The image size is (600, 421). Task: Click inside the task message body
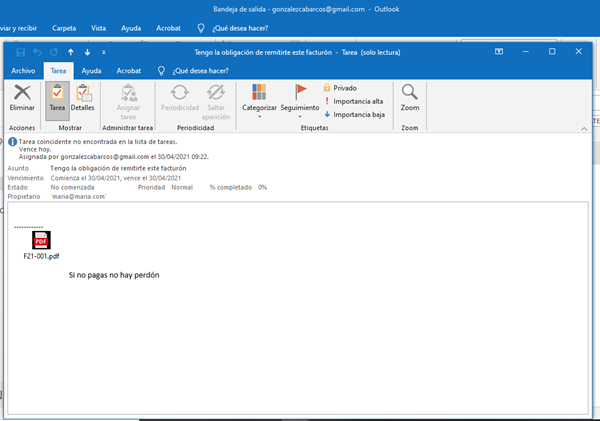click(300, 340)
